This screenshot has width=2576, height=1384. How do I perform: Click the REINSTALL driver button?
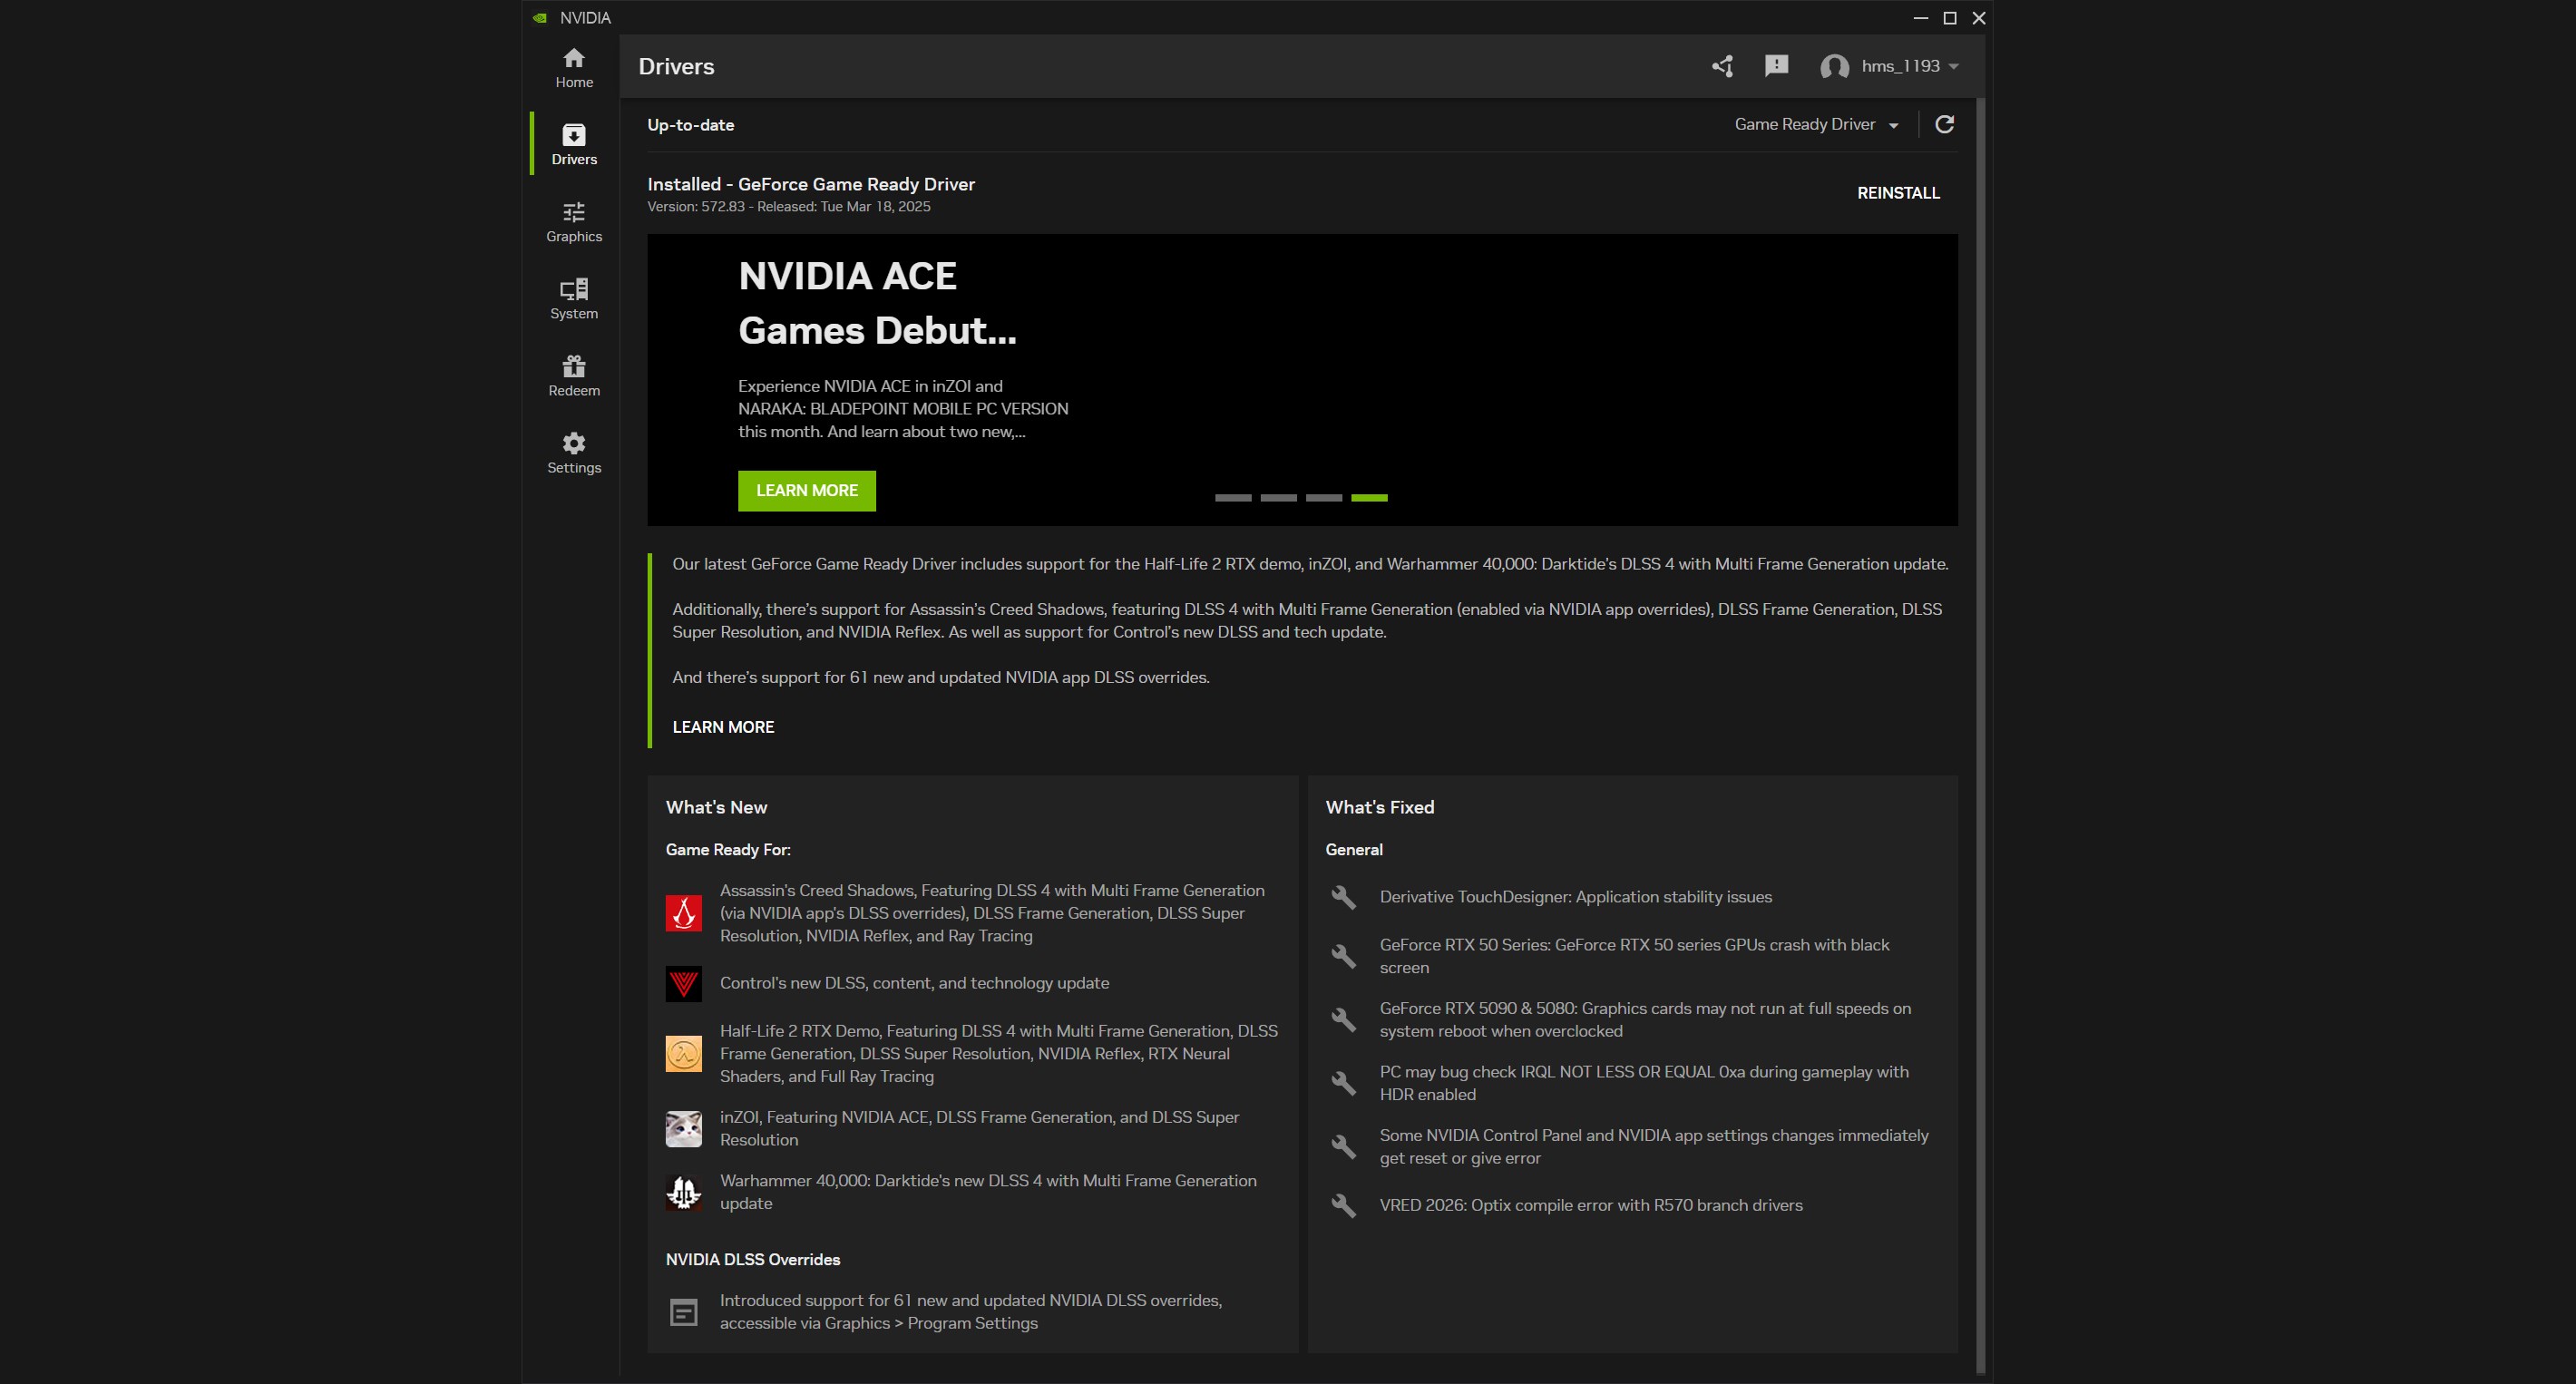1898,193
